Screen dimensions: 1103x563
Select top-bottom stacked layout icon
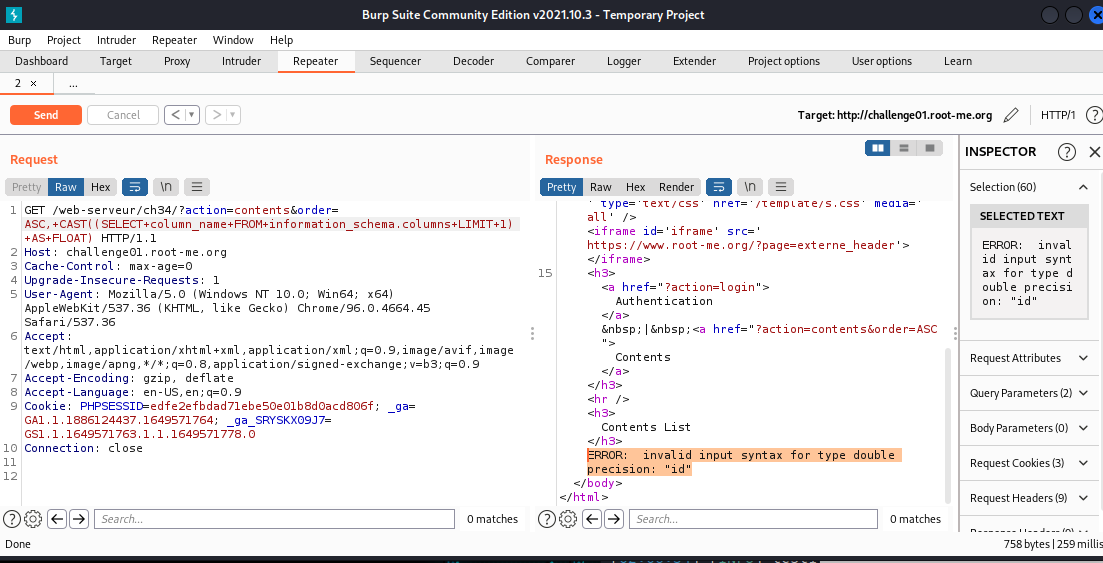click(904, 148)
